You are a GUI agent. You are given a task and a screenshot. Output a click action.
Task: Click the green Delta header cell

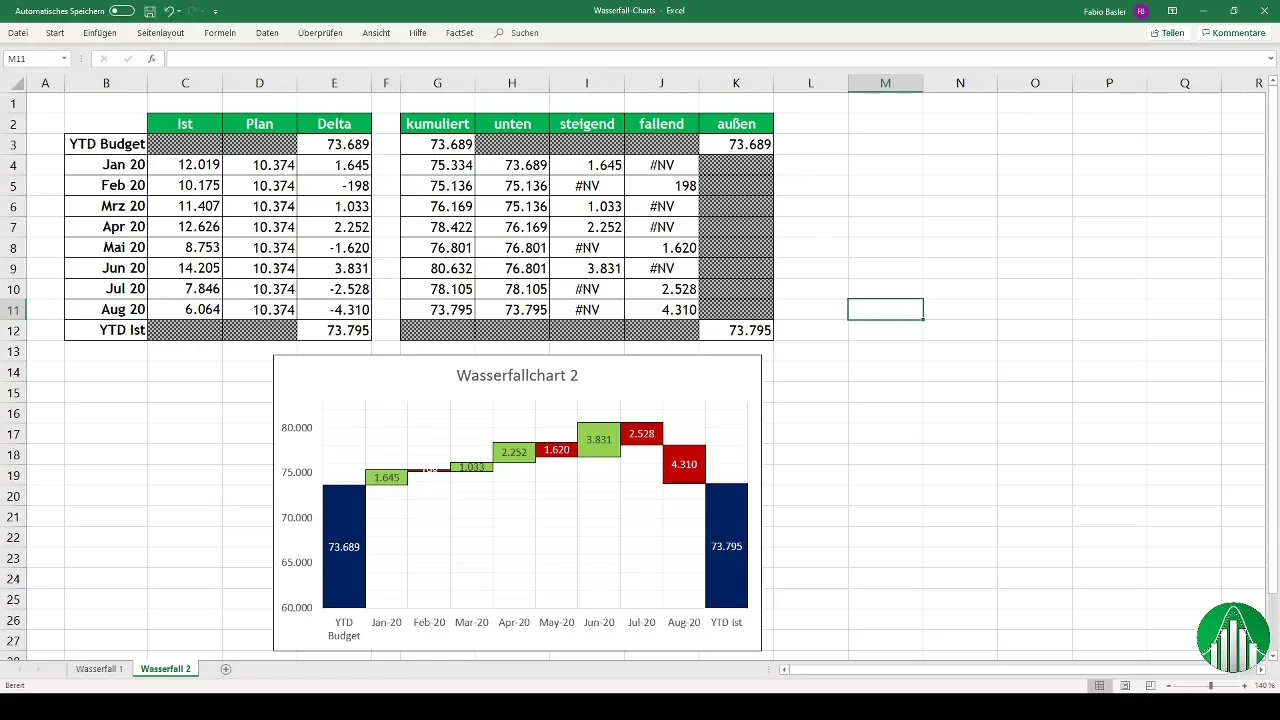[334, 124]
